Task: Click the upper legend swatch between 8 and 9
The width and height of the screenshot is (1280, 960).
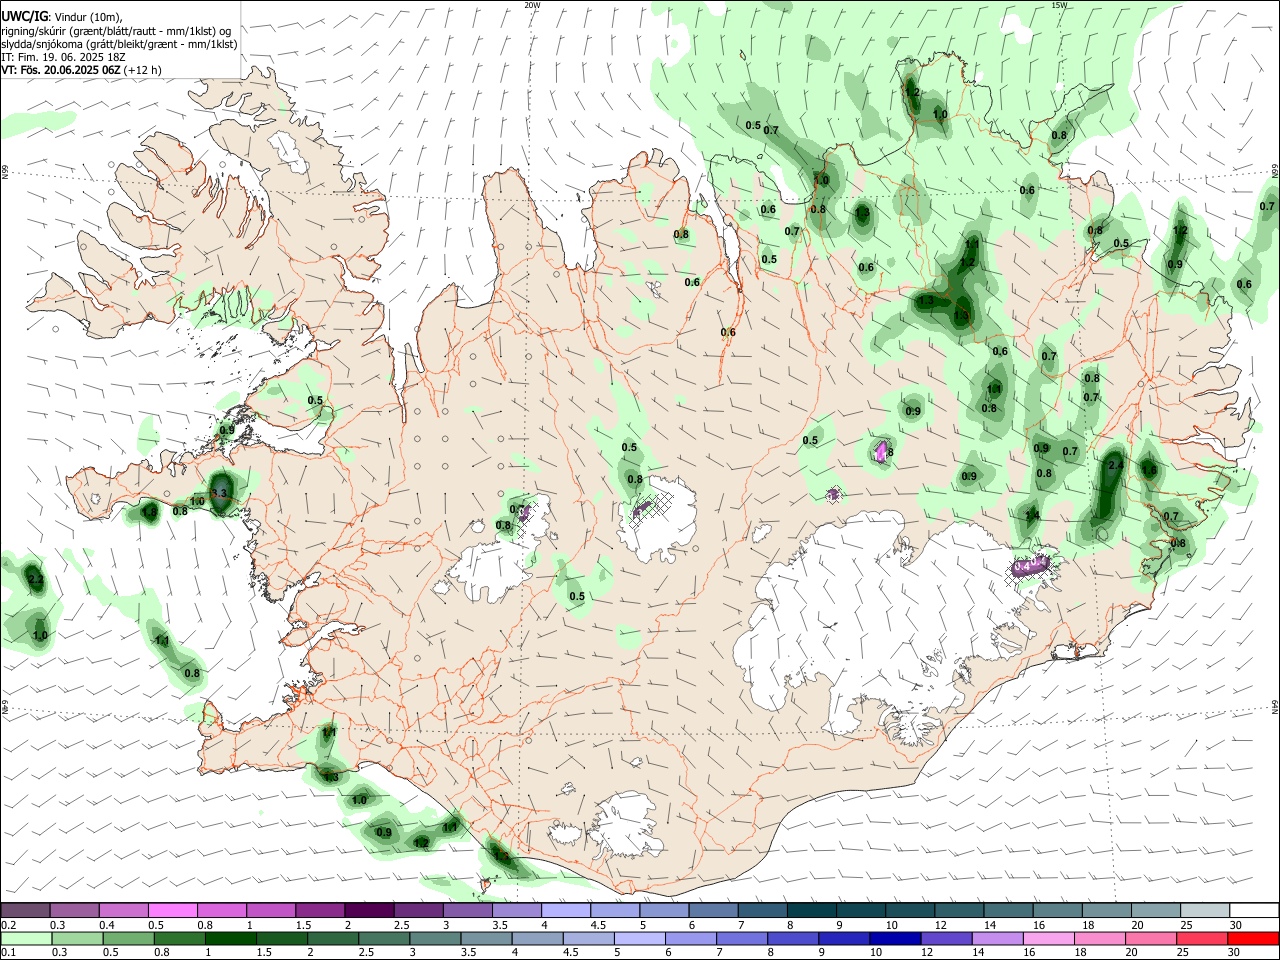Action: point(811,911)
